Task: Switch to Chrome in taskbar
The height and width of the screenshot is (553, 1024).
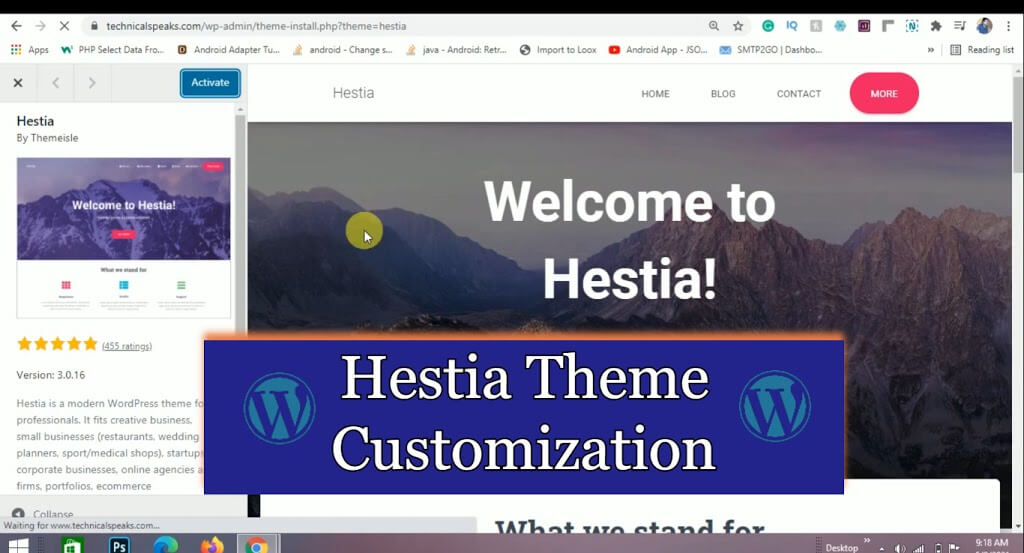Action: 257,545
